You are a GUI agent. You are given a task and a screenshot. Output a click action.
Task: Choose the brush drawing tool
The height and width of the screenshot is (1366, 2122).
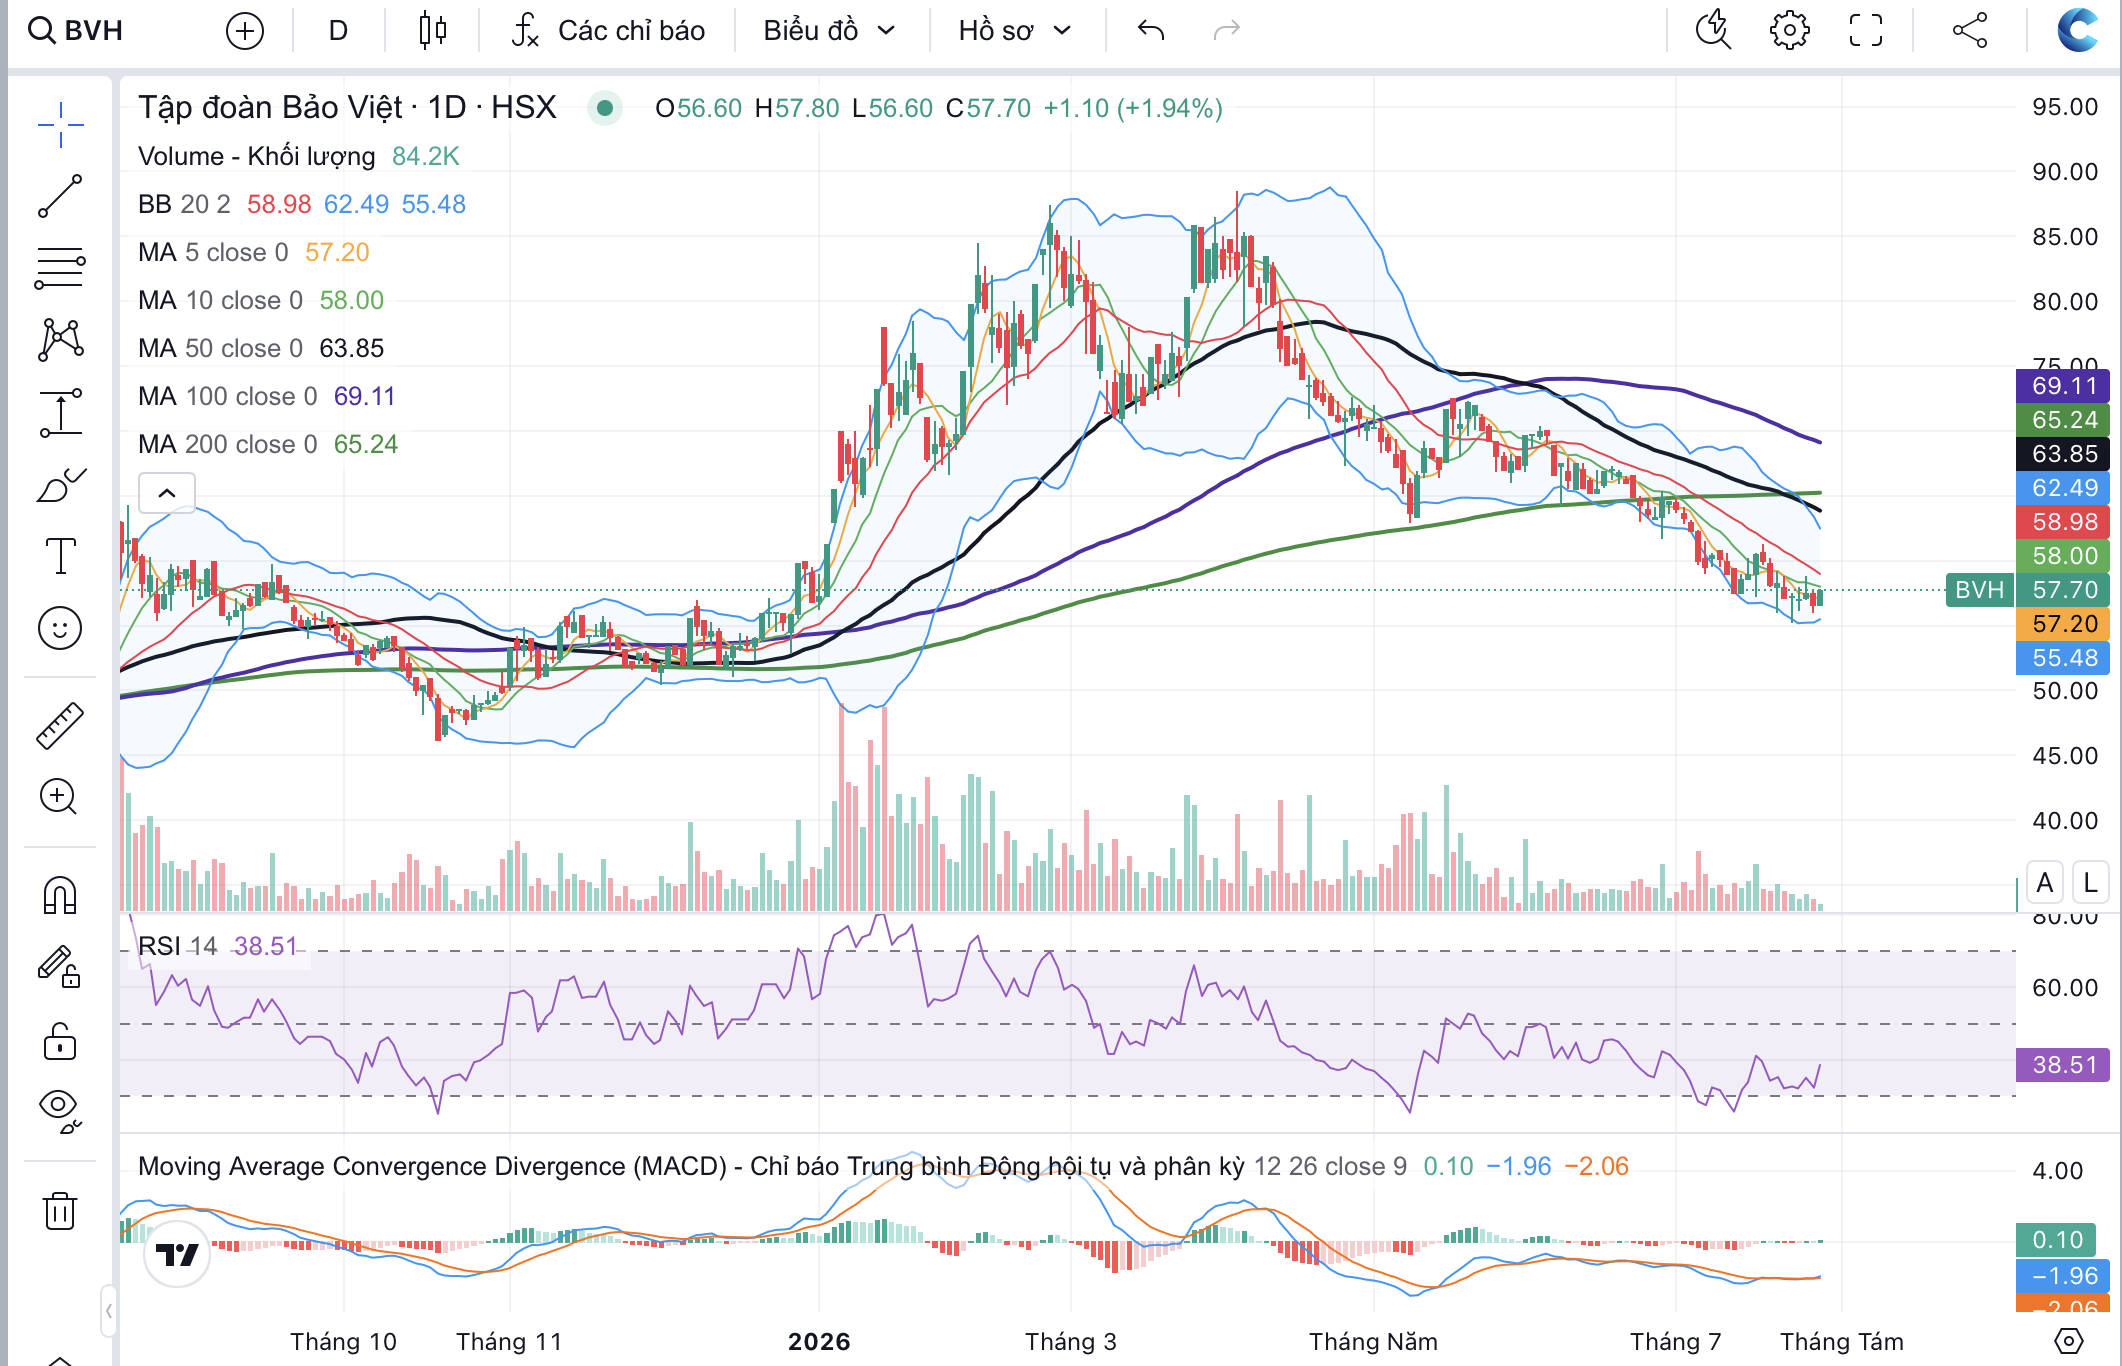pos(60,486)
